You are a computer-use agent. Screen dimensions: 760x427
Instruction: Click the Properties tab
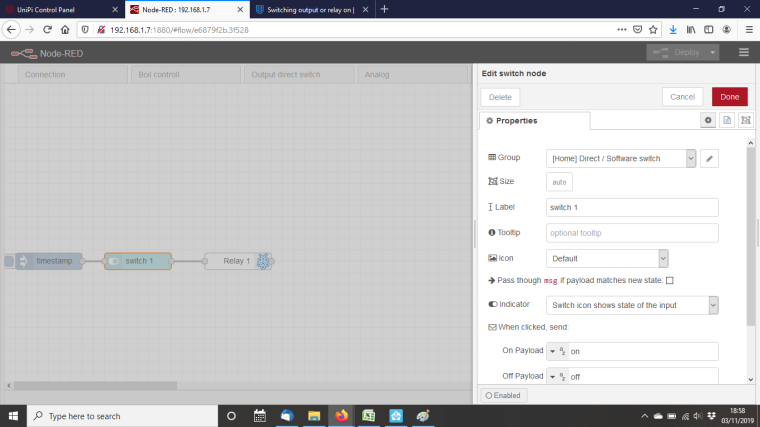pyautogui.click(x=535, y=121)
